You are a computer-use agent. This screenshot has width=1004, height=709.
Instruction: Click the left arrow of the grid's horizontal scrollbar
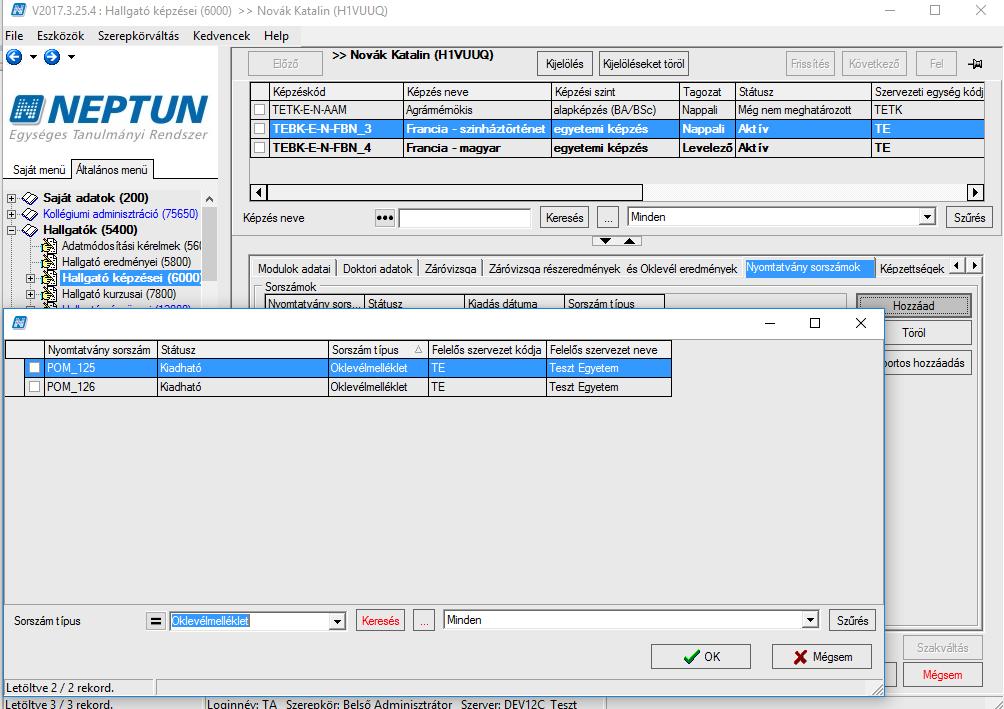(x=259, y=192)
